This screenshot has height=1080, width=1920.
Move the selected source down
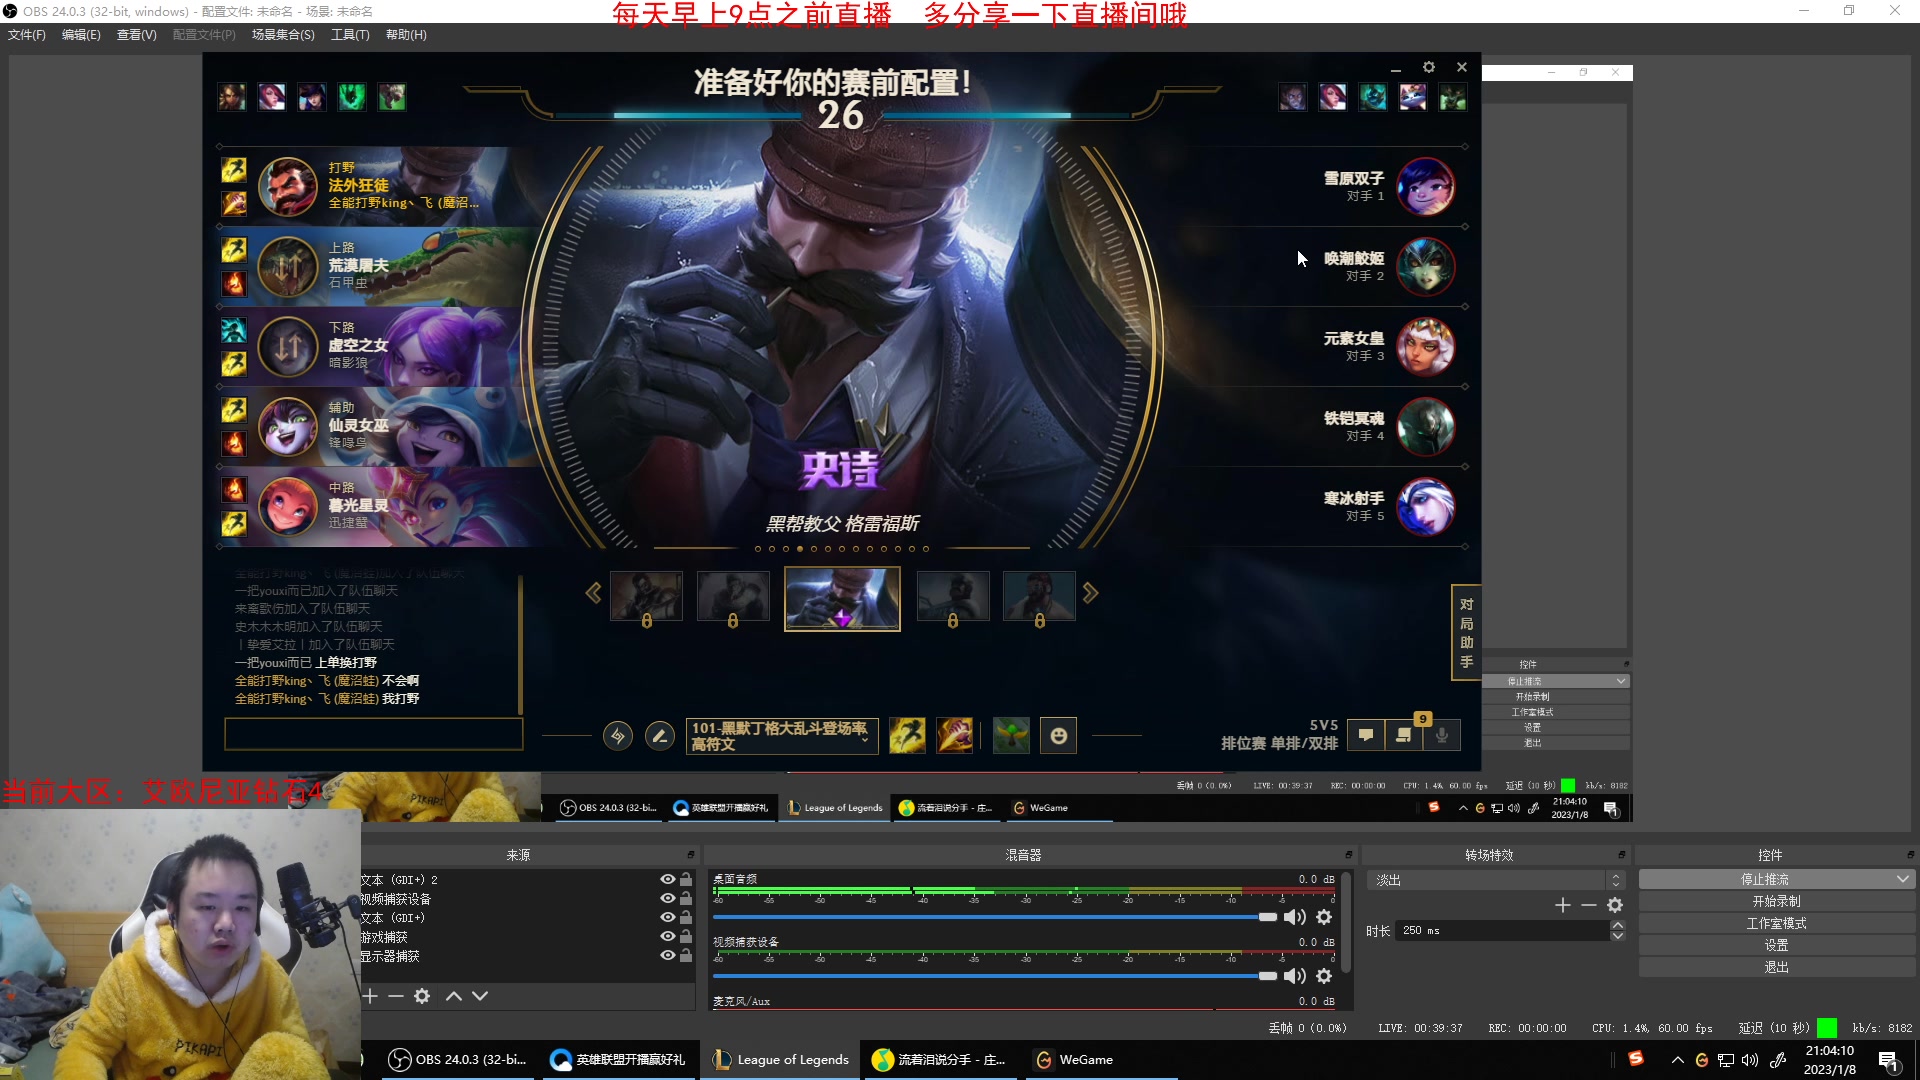click(x=480, y=996)
